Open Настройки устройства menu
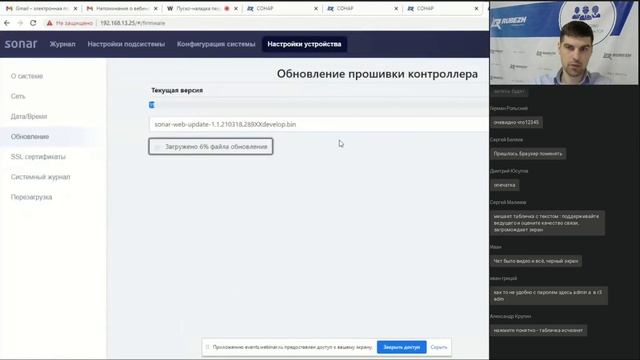 (x=304, y=44)
